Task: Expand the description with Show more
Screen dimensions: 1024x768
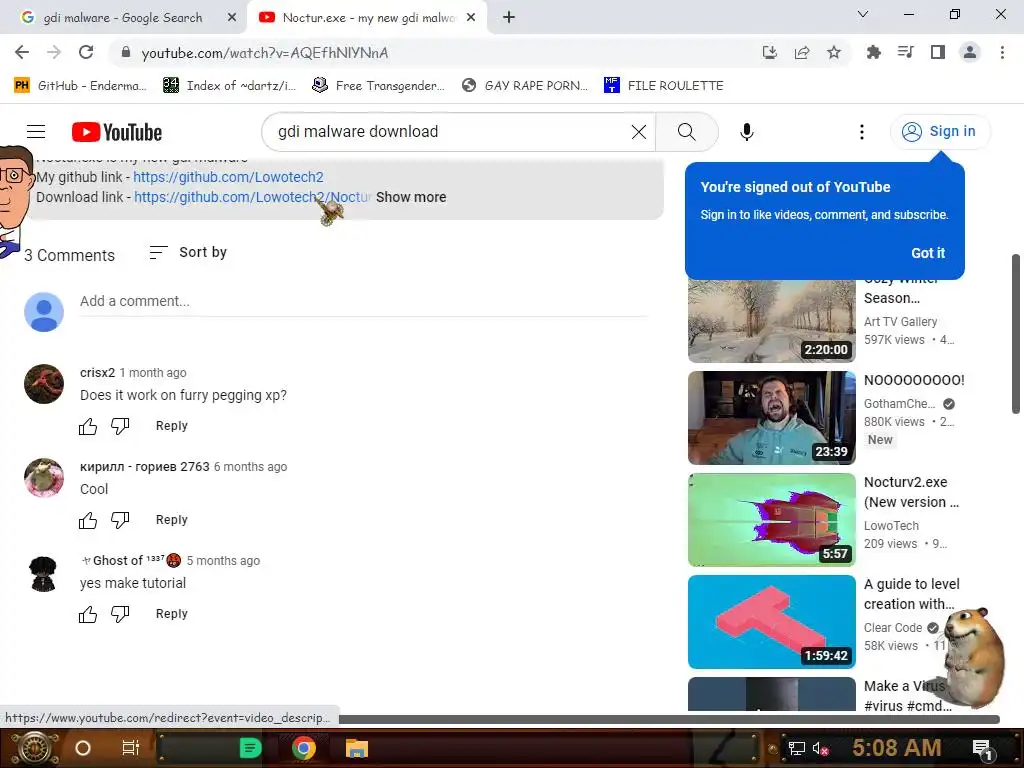Action: (411, 197)
